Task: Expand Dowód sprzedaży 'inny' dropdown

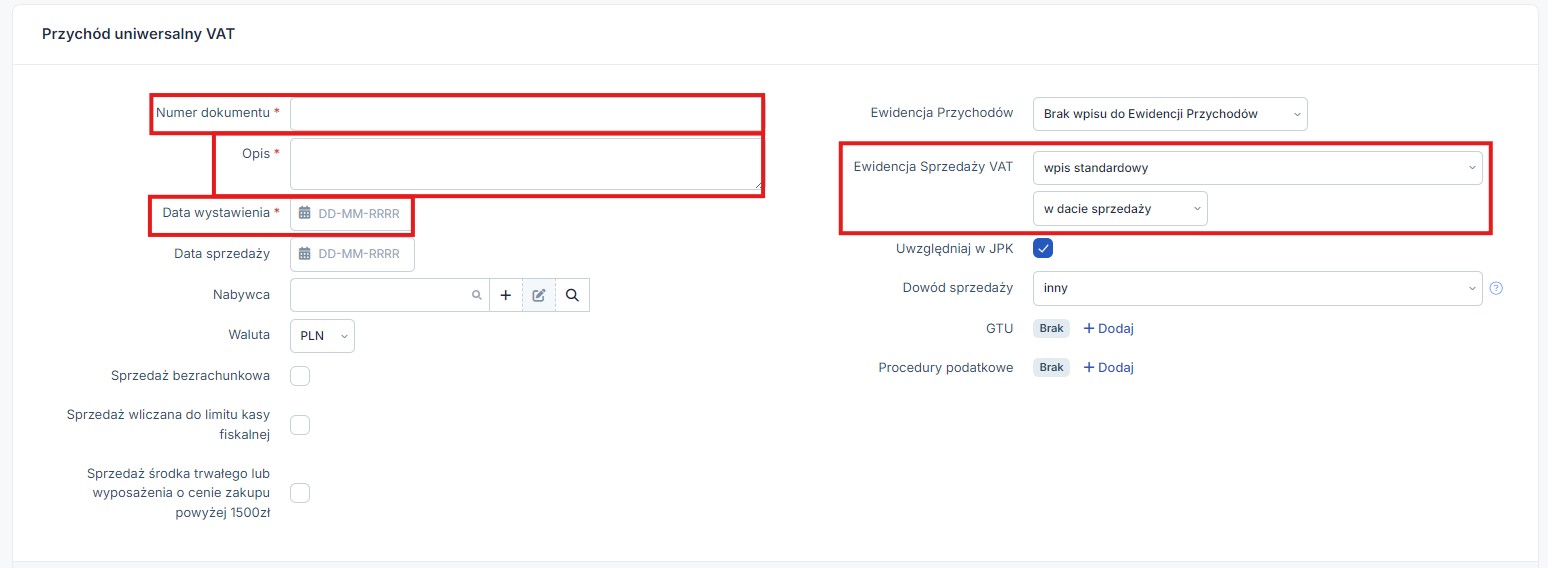Action: click(x=1257, y=288)
